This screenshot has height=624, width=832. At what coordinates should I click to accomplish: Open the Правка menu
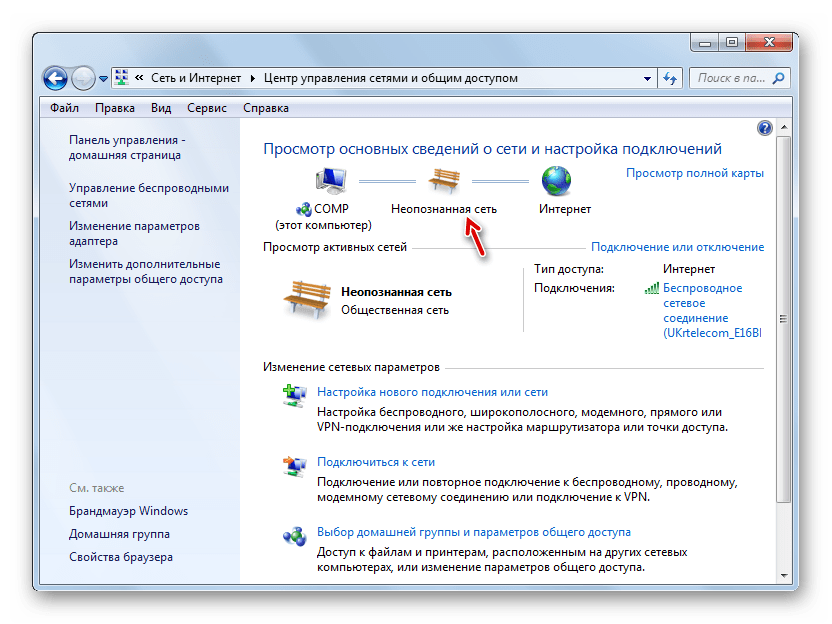(x=115, y=108)
